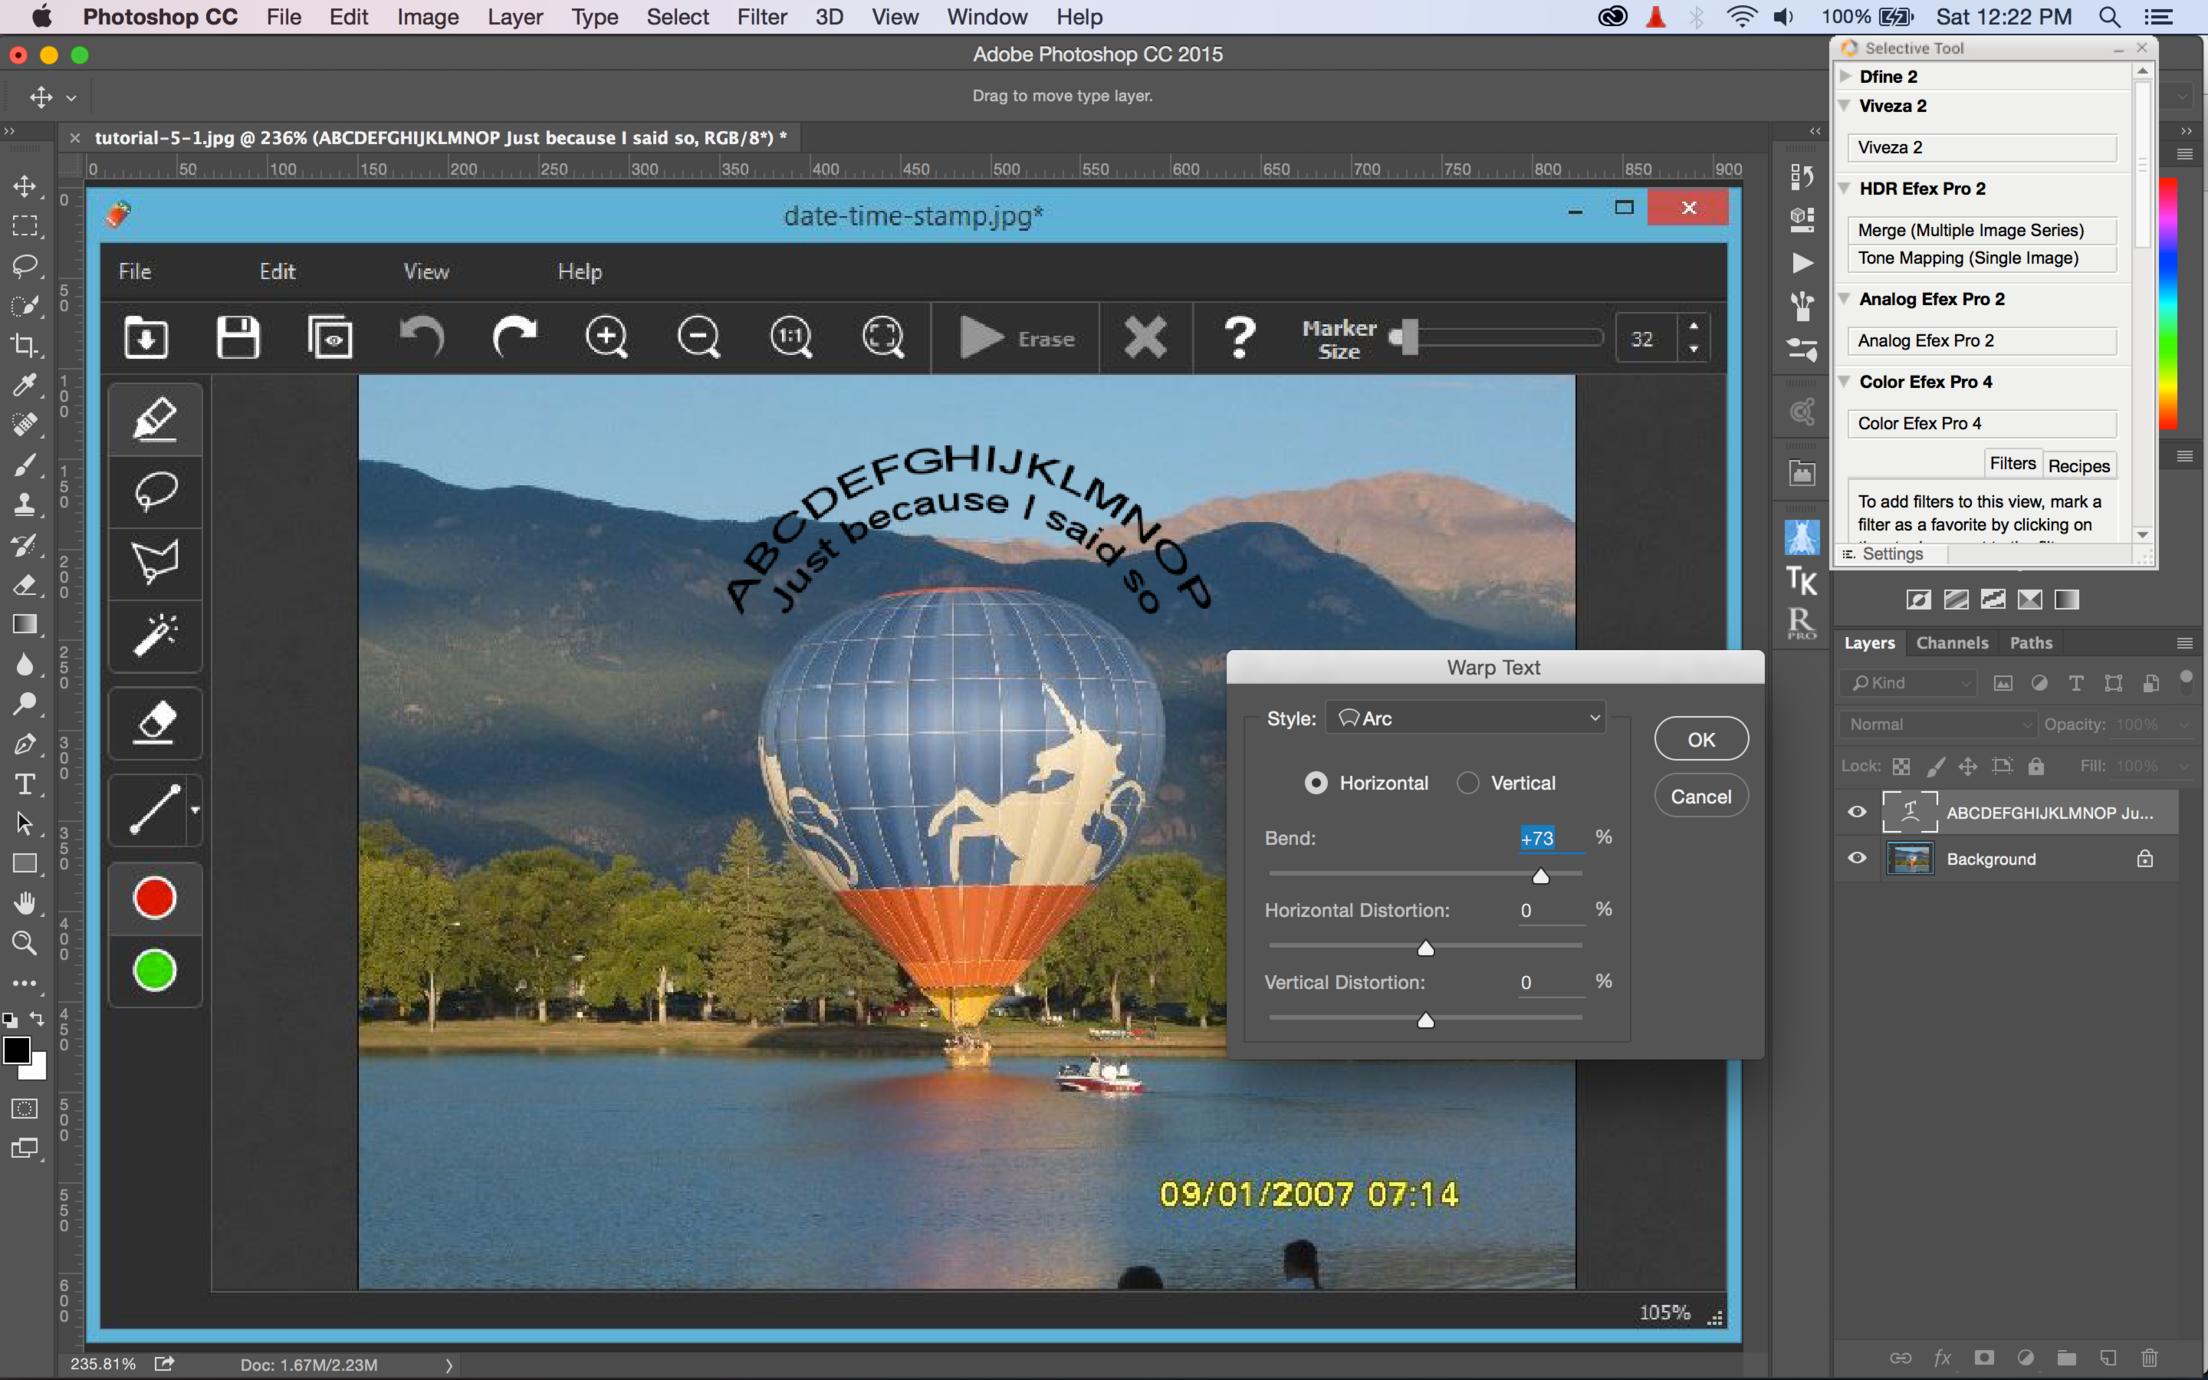2208x1380 pixels.
Task: Click the Bend percentage input field
Action: pyautogui.click(x=1549, y=838)
